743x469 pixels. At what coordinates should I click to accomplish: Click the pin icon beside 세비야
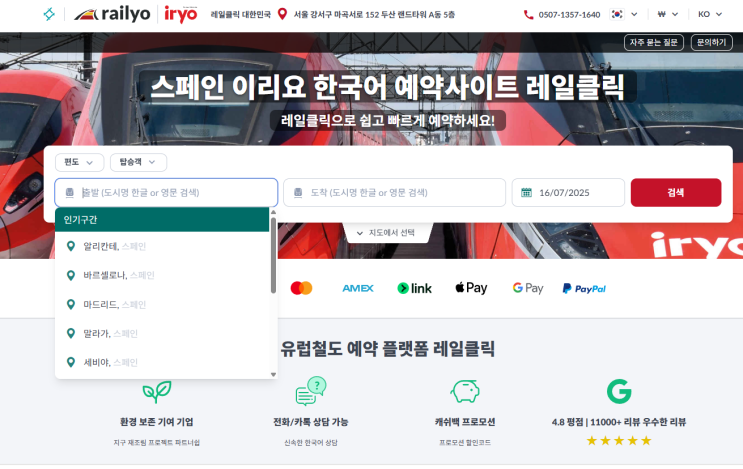[x=71, y=362]
